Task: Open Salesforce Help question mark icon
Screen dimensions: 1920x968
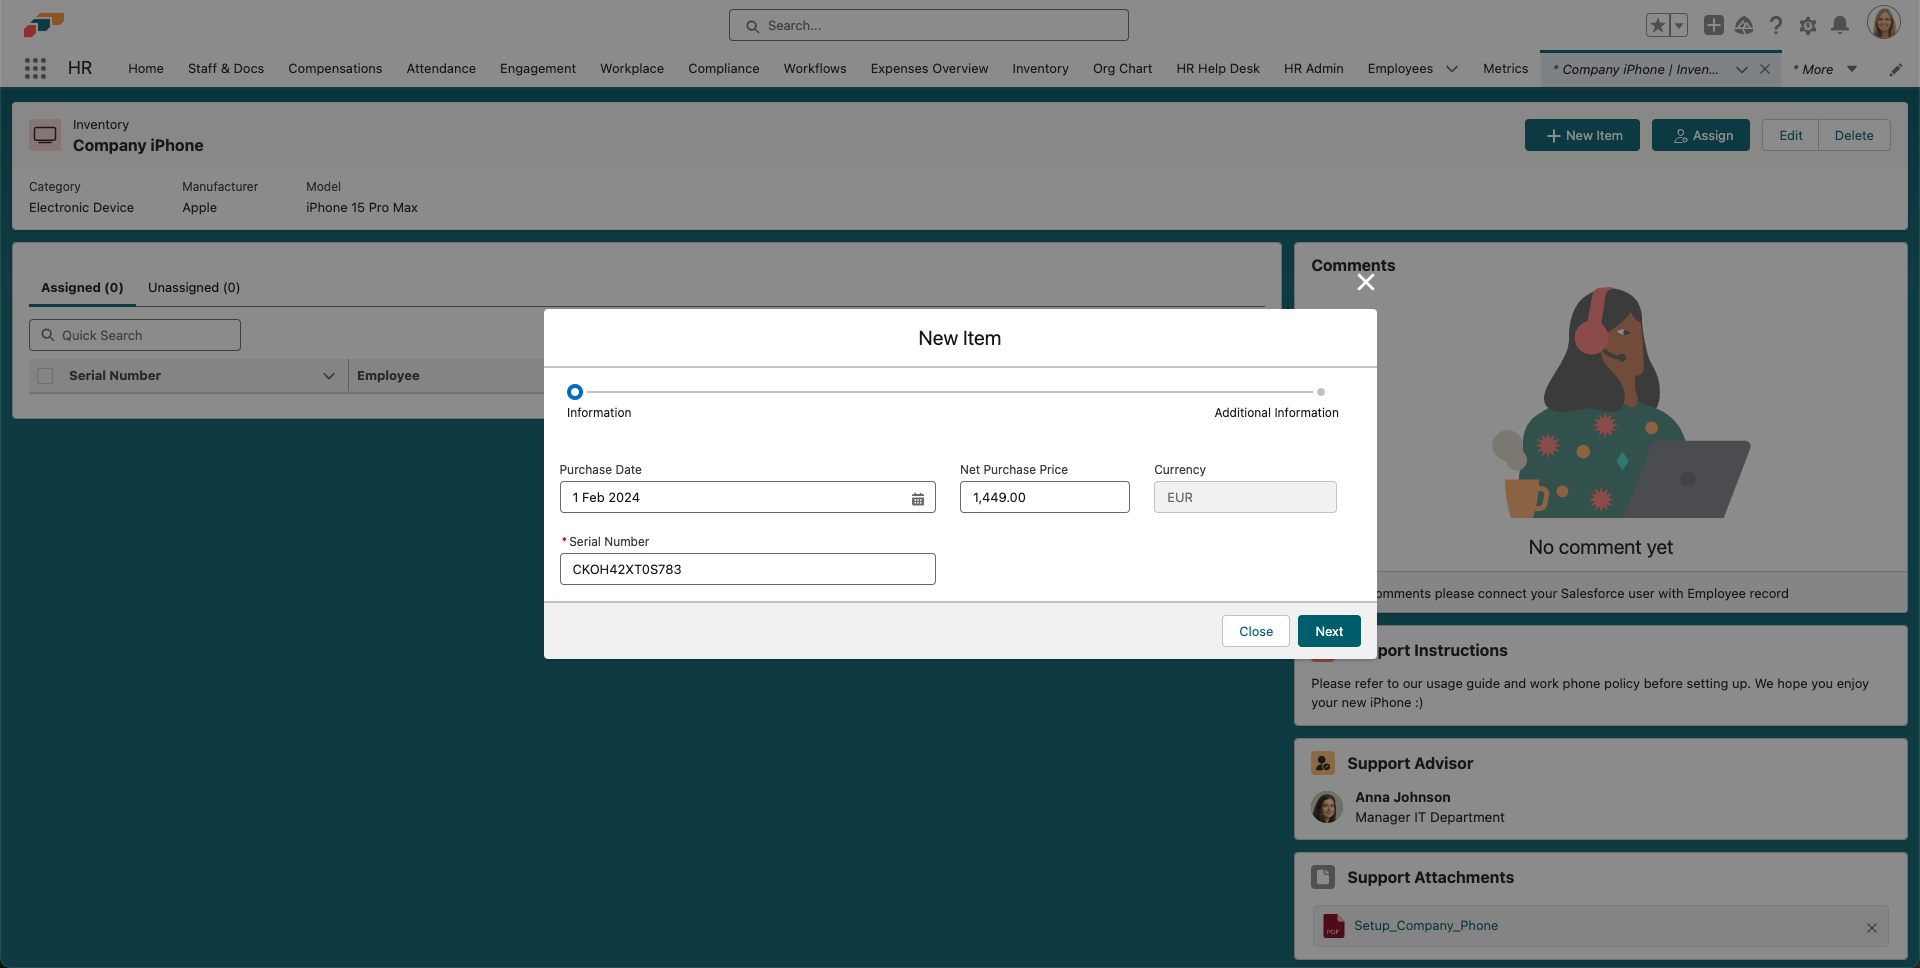Action: [x=1776, y=25]
